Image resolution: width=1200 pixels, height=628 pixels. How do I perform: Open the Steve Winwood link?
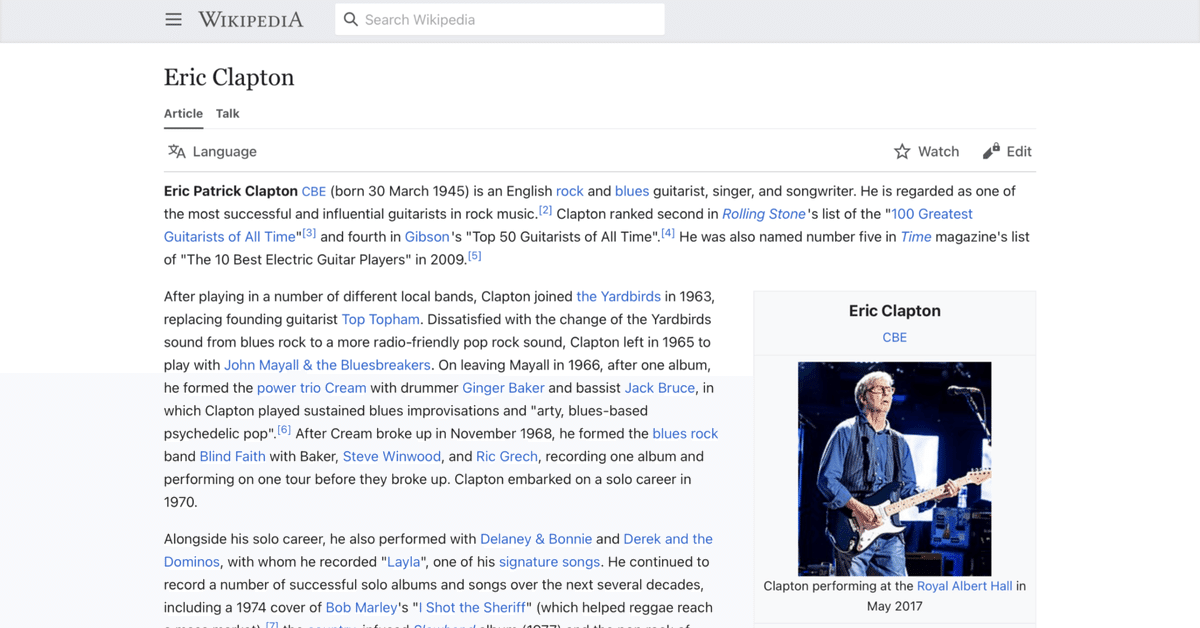pos(392,457)
